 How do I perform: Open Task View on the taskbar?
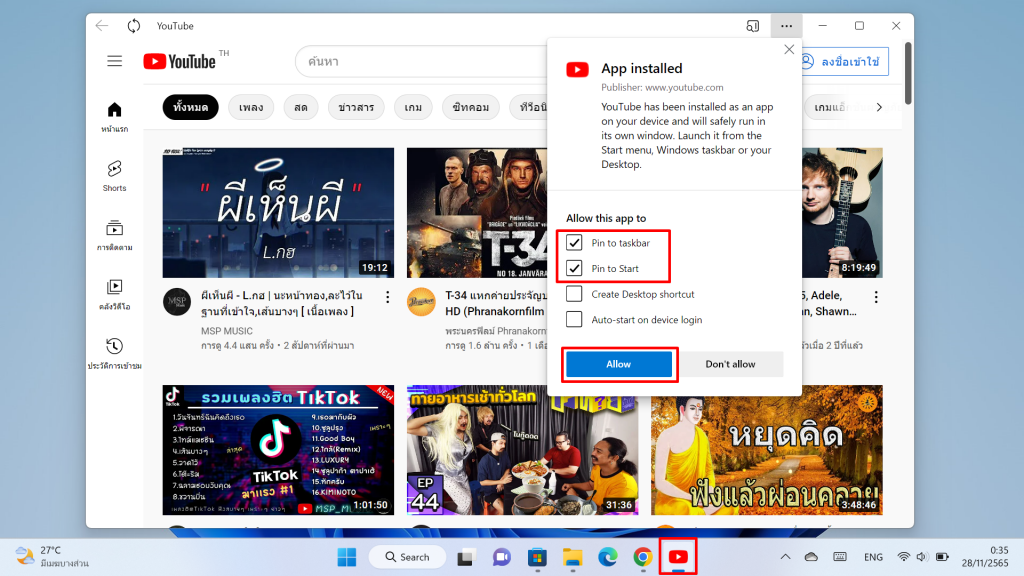click(x=466, y=557)
